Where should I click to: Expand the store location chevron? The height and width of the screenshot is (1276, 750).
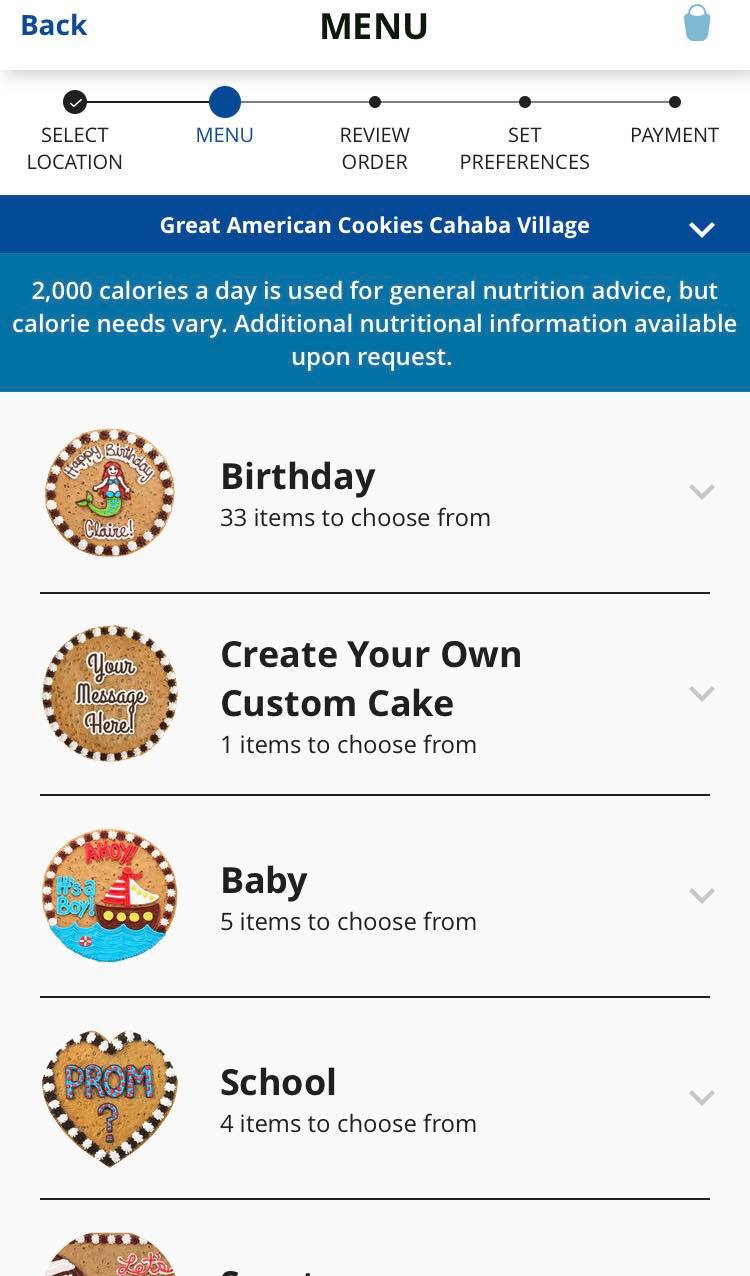click(702, 229)
